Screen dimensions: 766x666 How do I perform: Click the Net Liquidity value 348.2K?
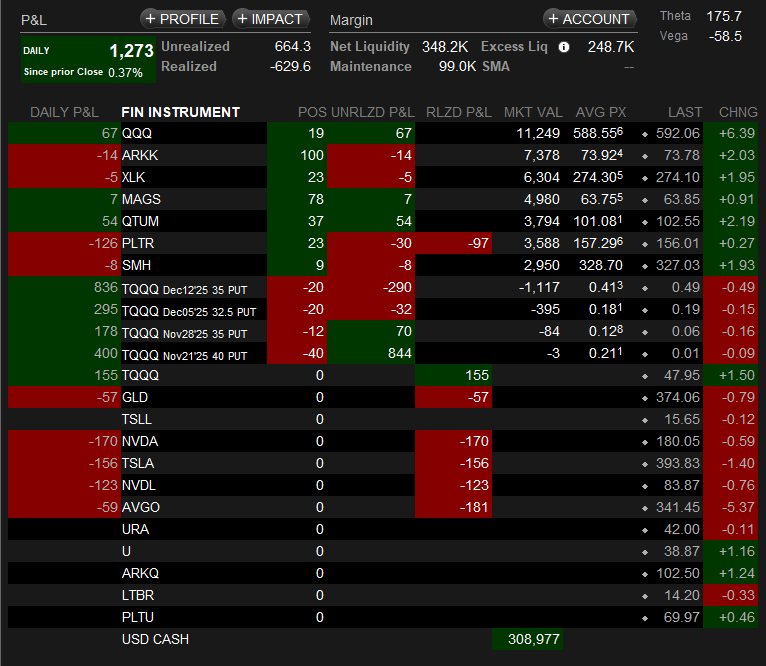tap(445, 47)
